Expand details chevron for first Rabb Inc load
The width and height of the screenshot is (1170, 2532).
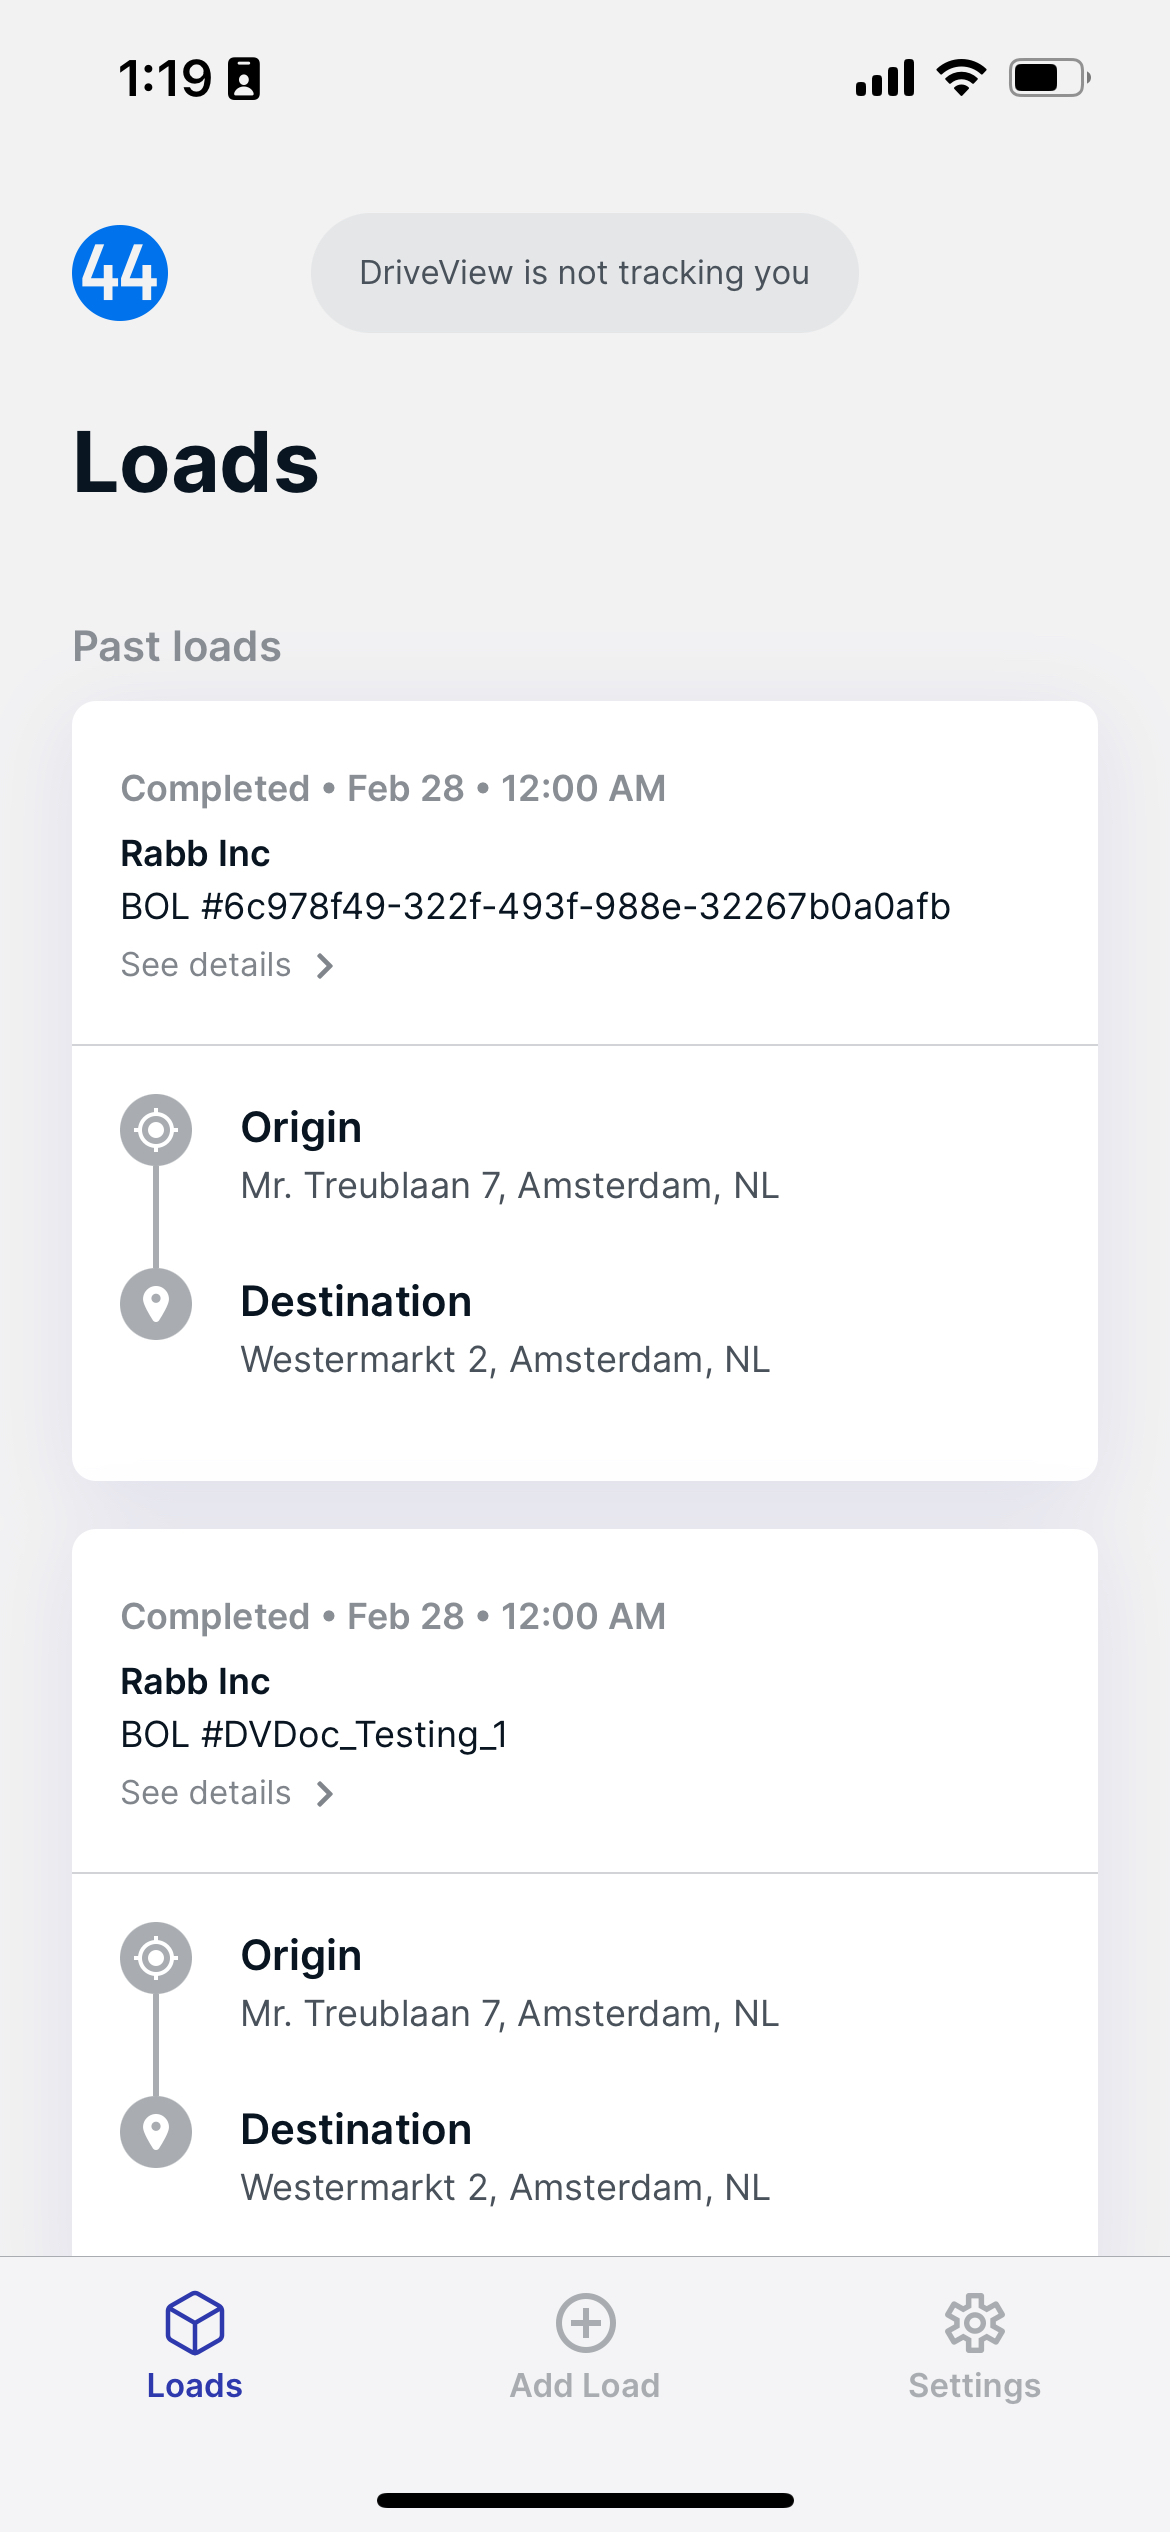tap(325, 966)
